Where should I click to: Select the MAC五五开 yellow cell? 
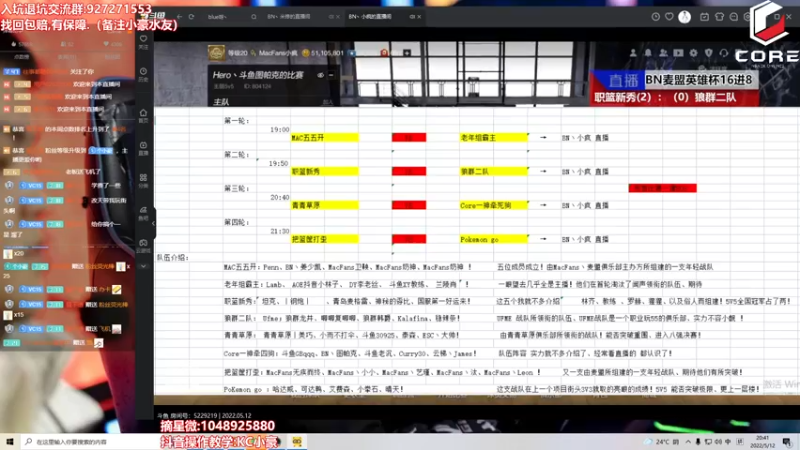pos(324,138)
